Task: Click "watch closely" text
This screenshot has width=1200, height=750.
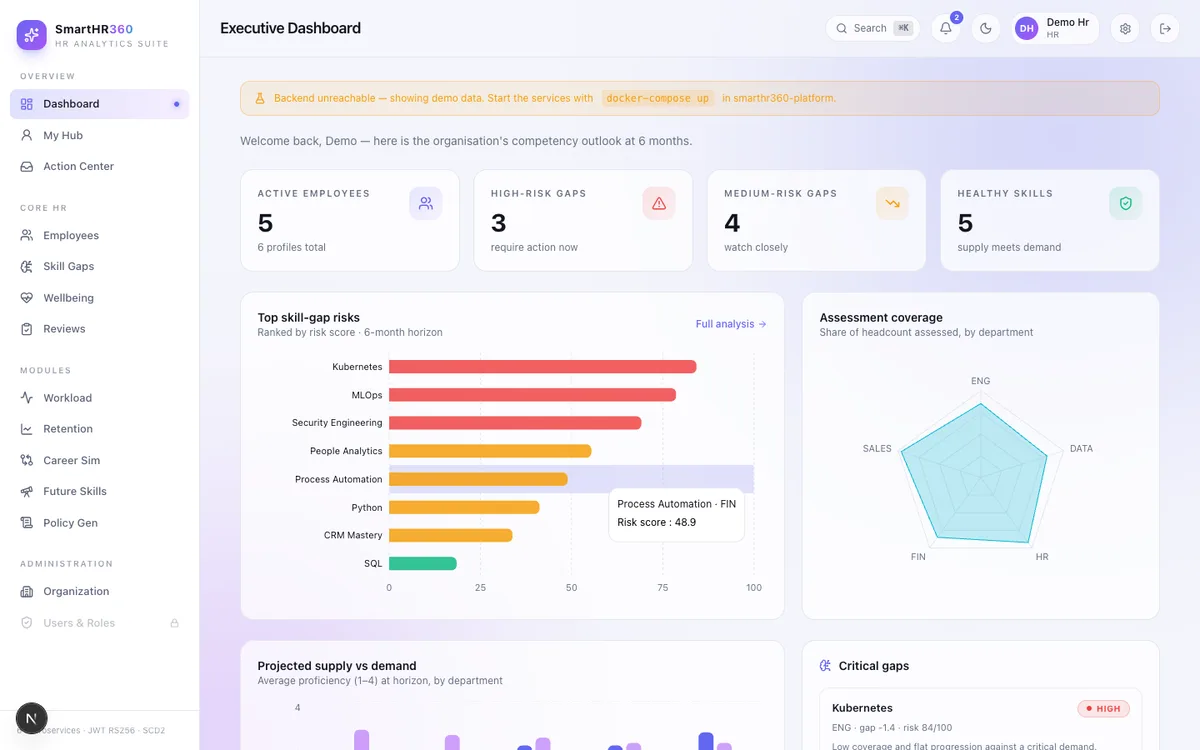Action: 756,247
